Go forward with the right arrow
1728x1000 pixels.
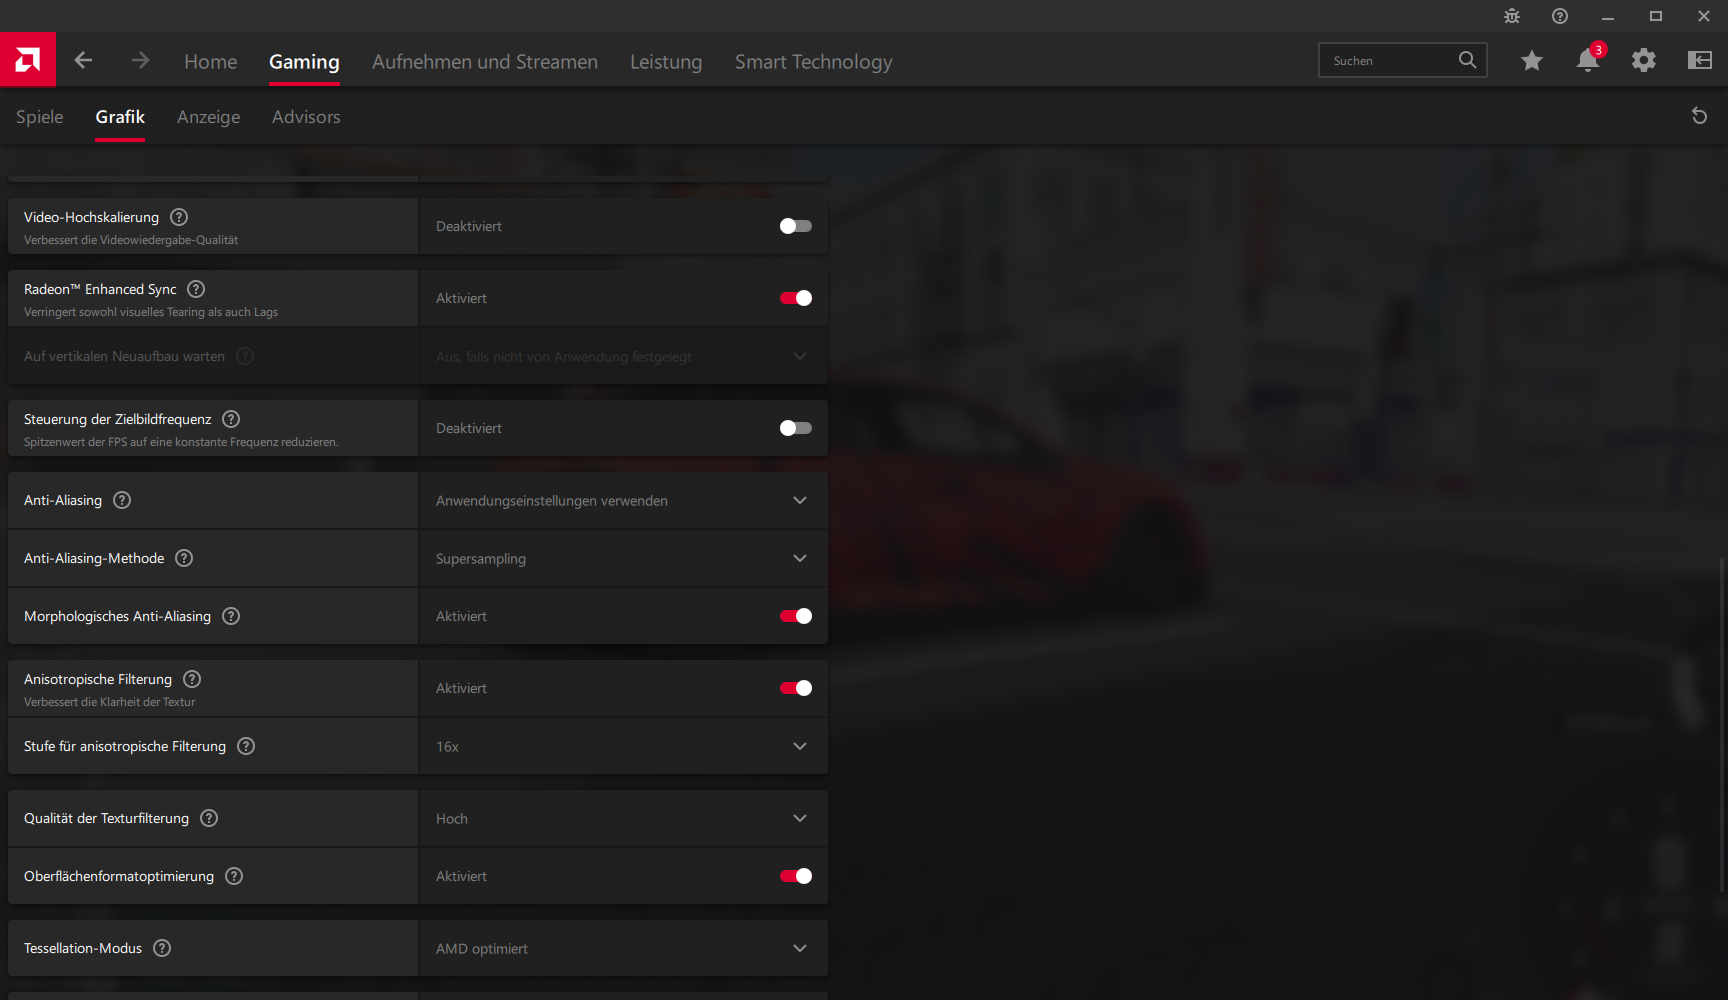tap(140, 61)
